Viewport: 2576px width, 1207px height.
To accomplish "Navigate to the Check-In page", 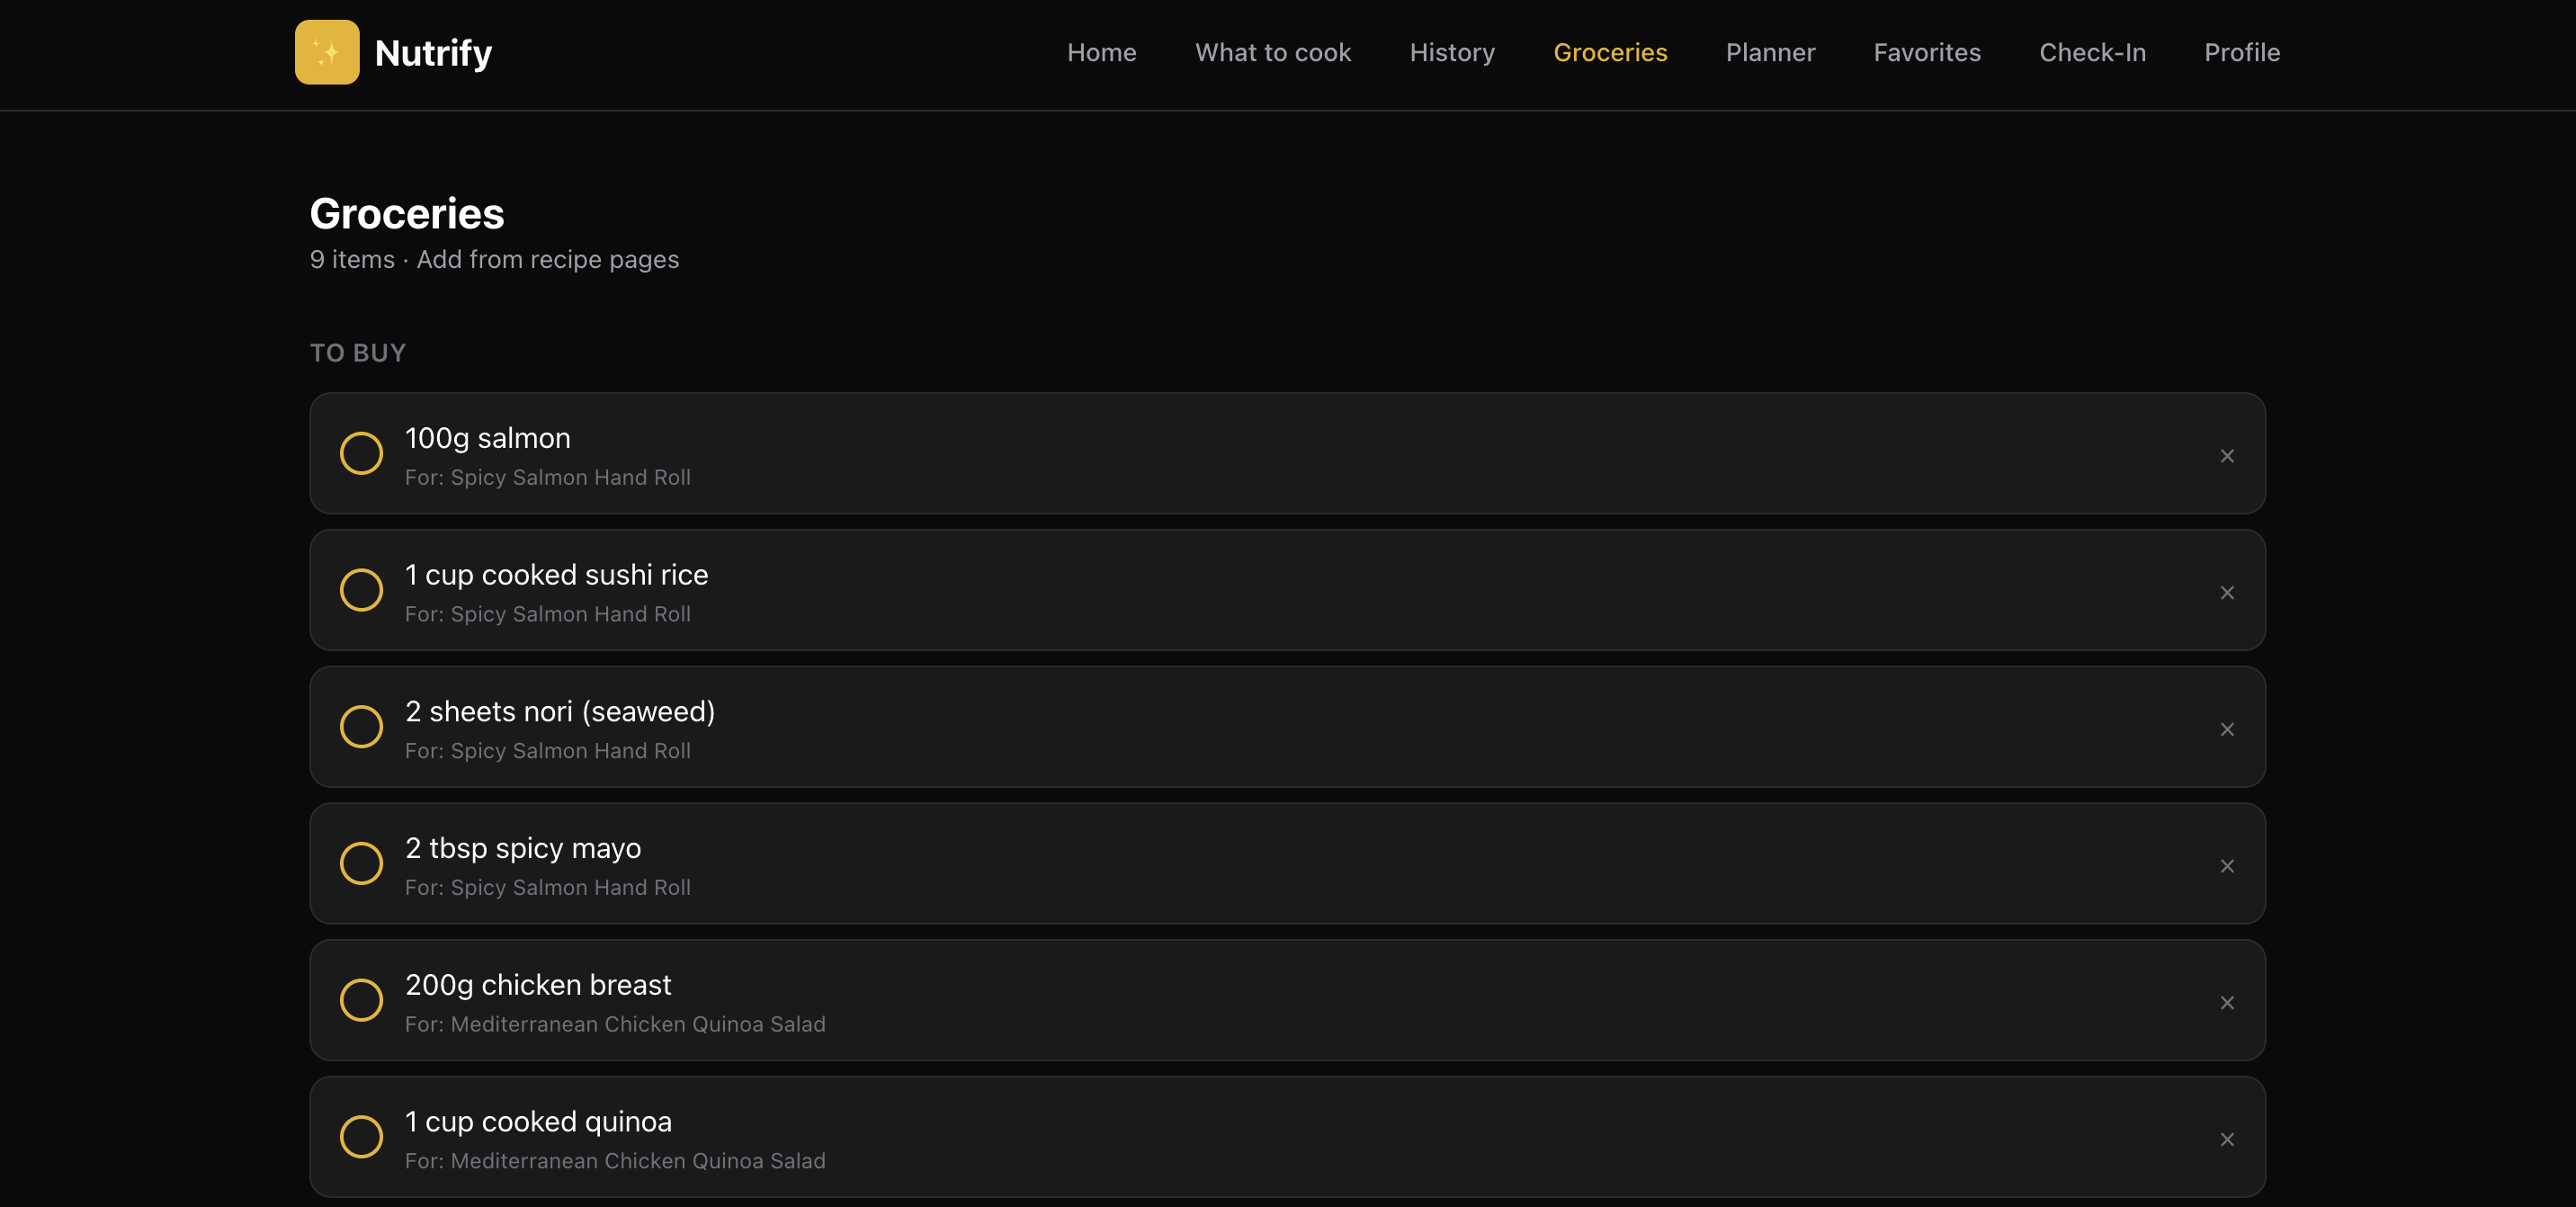I will pos(2092,52).
